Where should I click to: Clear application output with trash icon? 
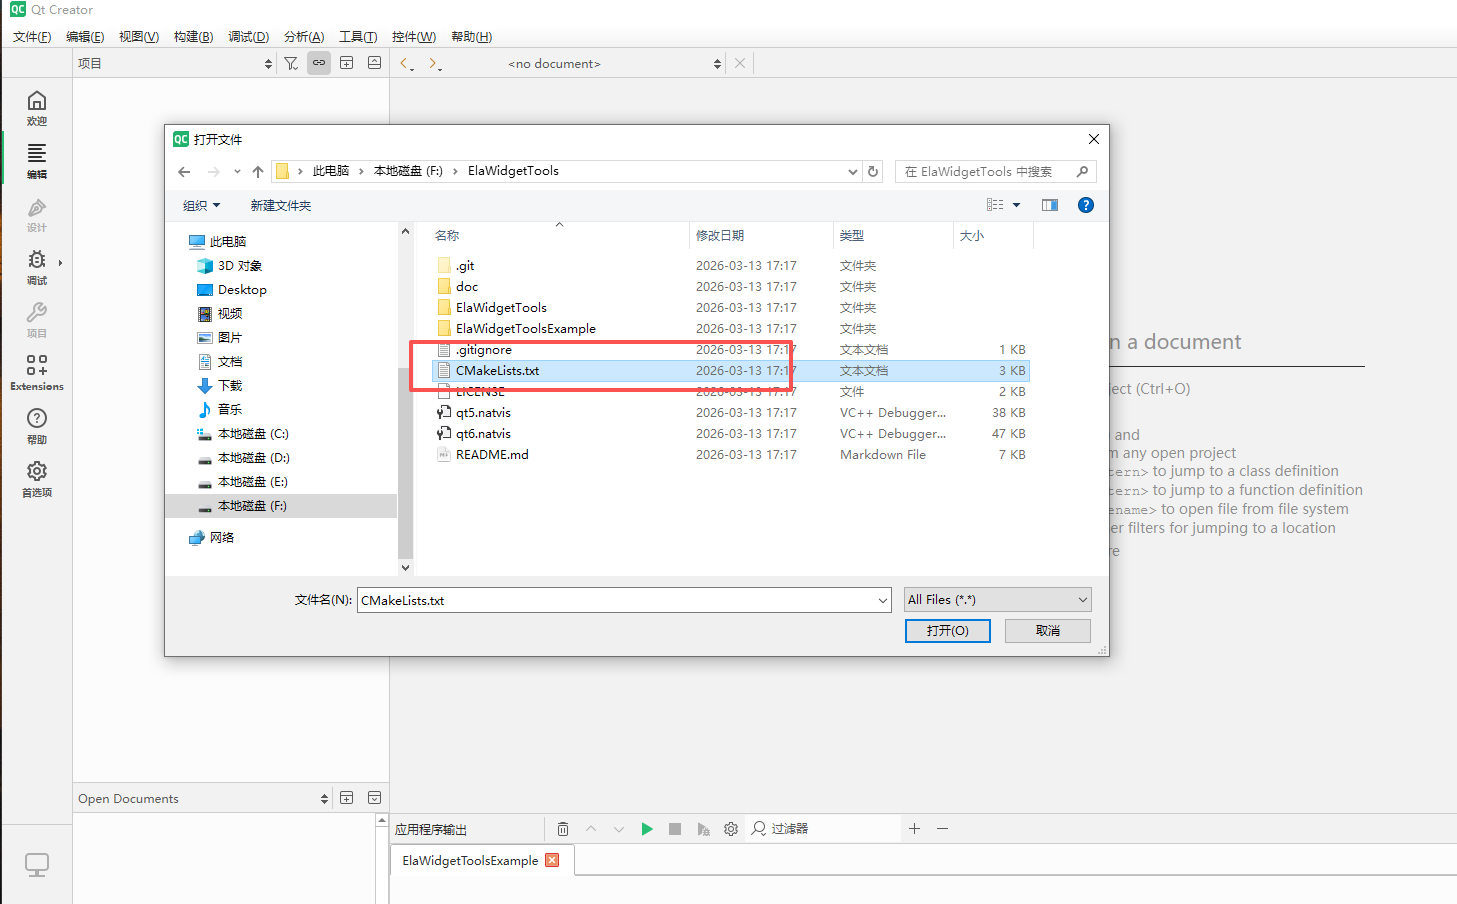pyautogui.click(x=563, y=829)
